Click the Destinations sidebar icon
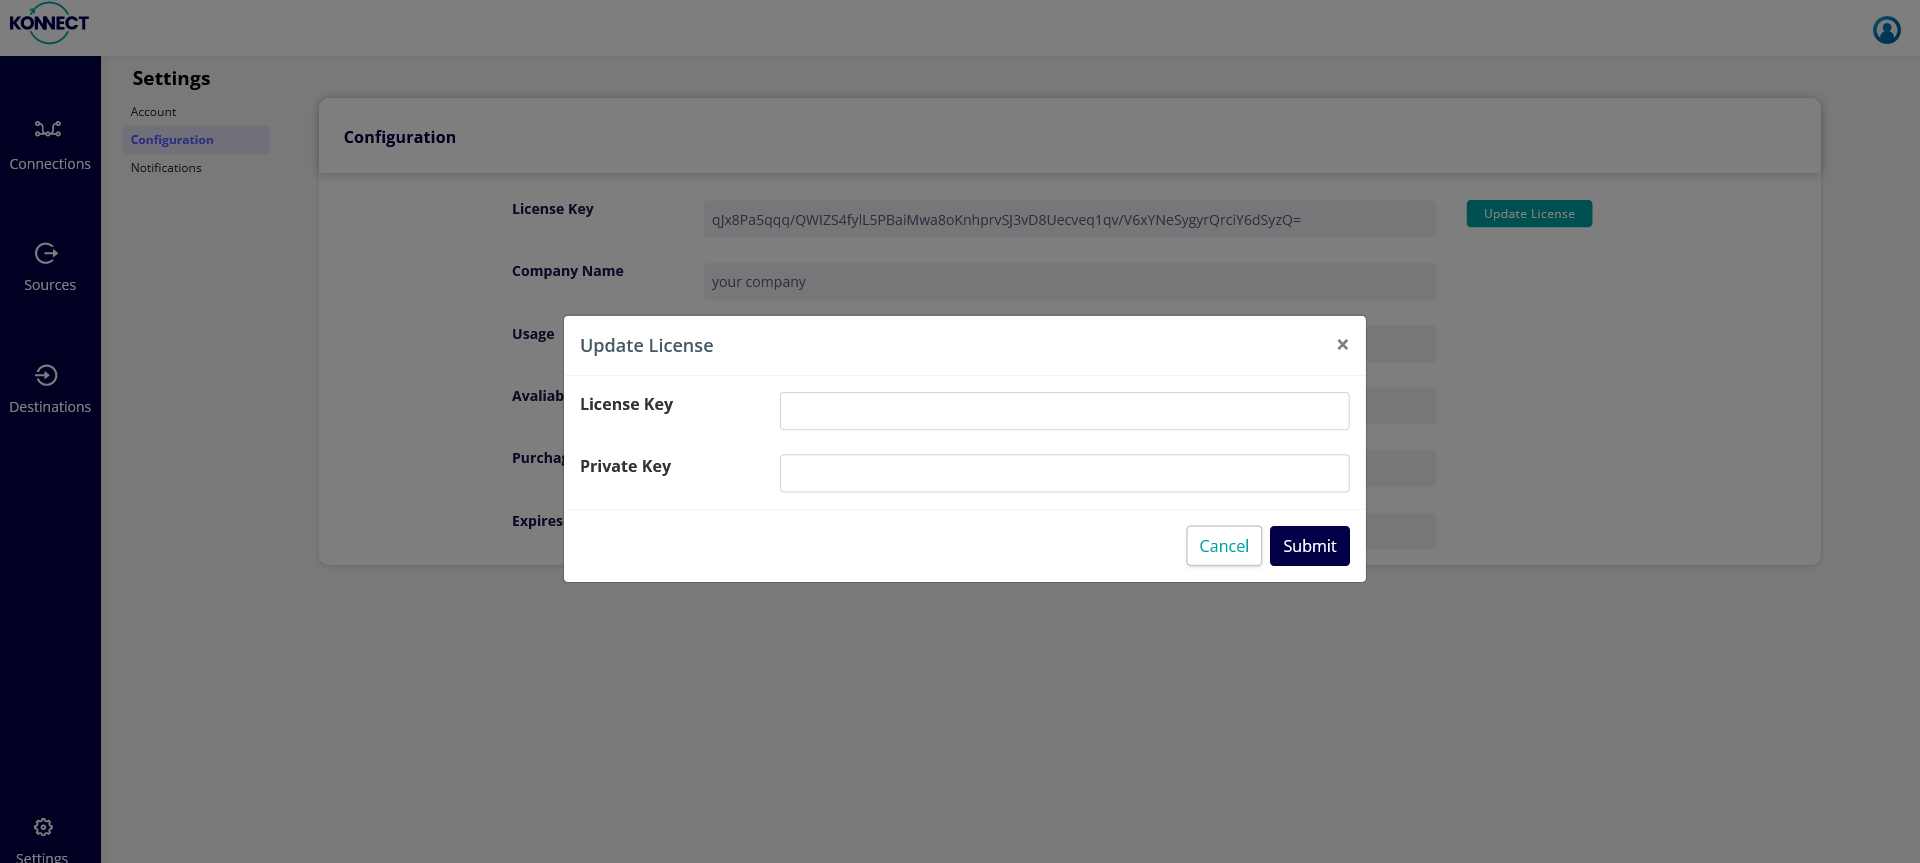Screen dimensions: 1920x863 click(x=46, y=375)
